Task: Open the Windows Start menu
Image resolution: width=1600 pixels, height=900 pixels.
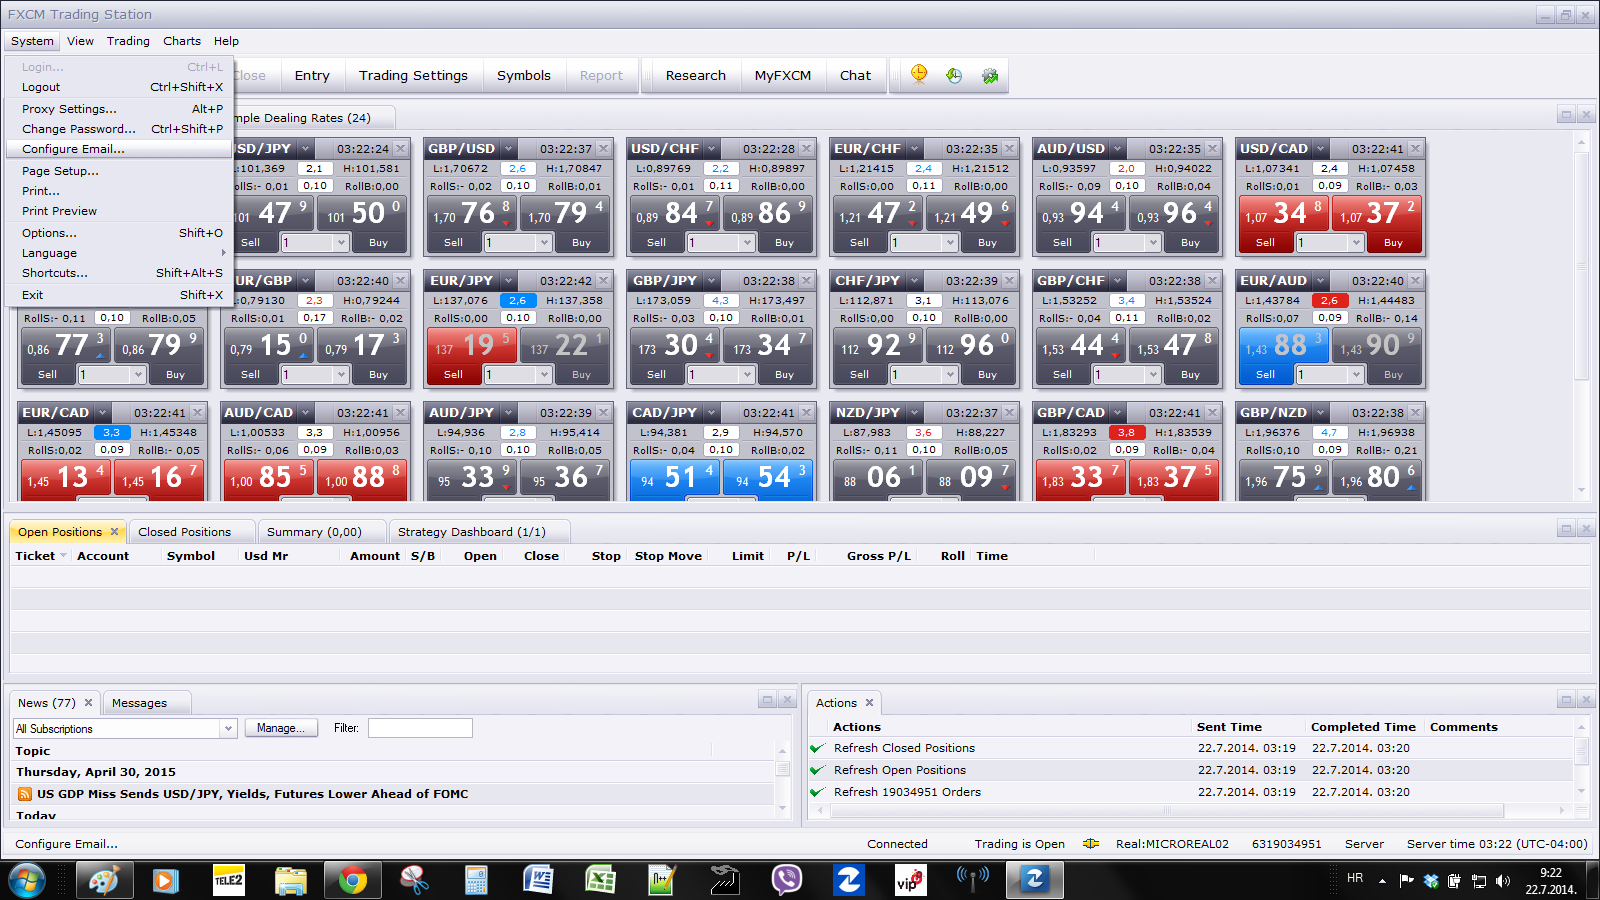Action: 27,880
